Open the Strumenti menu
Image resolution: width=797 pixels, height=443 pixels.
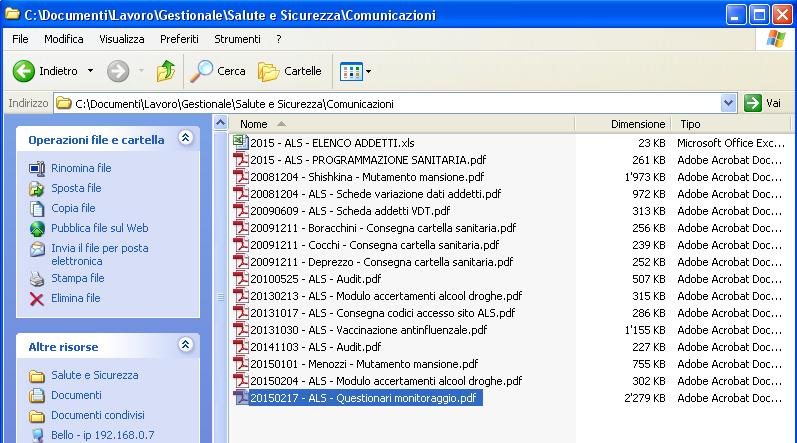pyautogui.click(x=237, y=39)
